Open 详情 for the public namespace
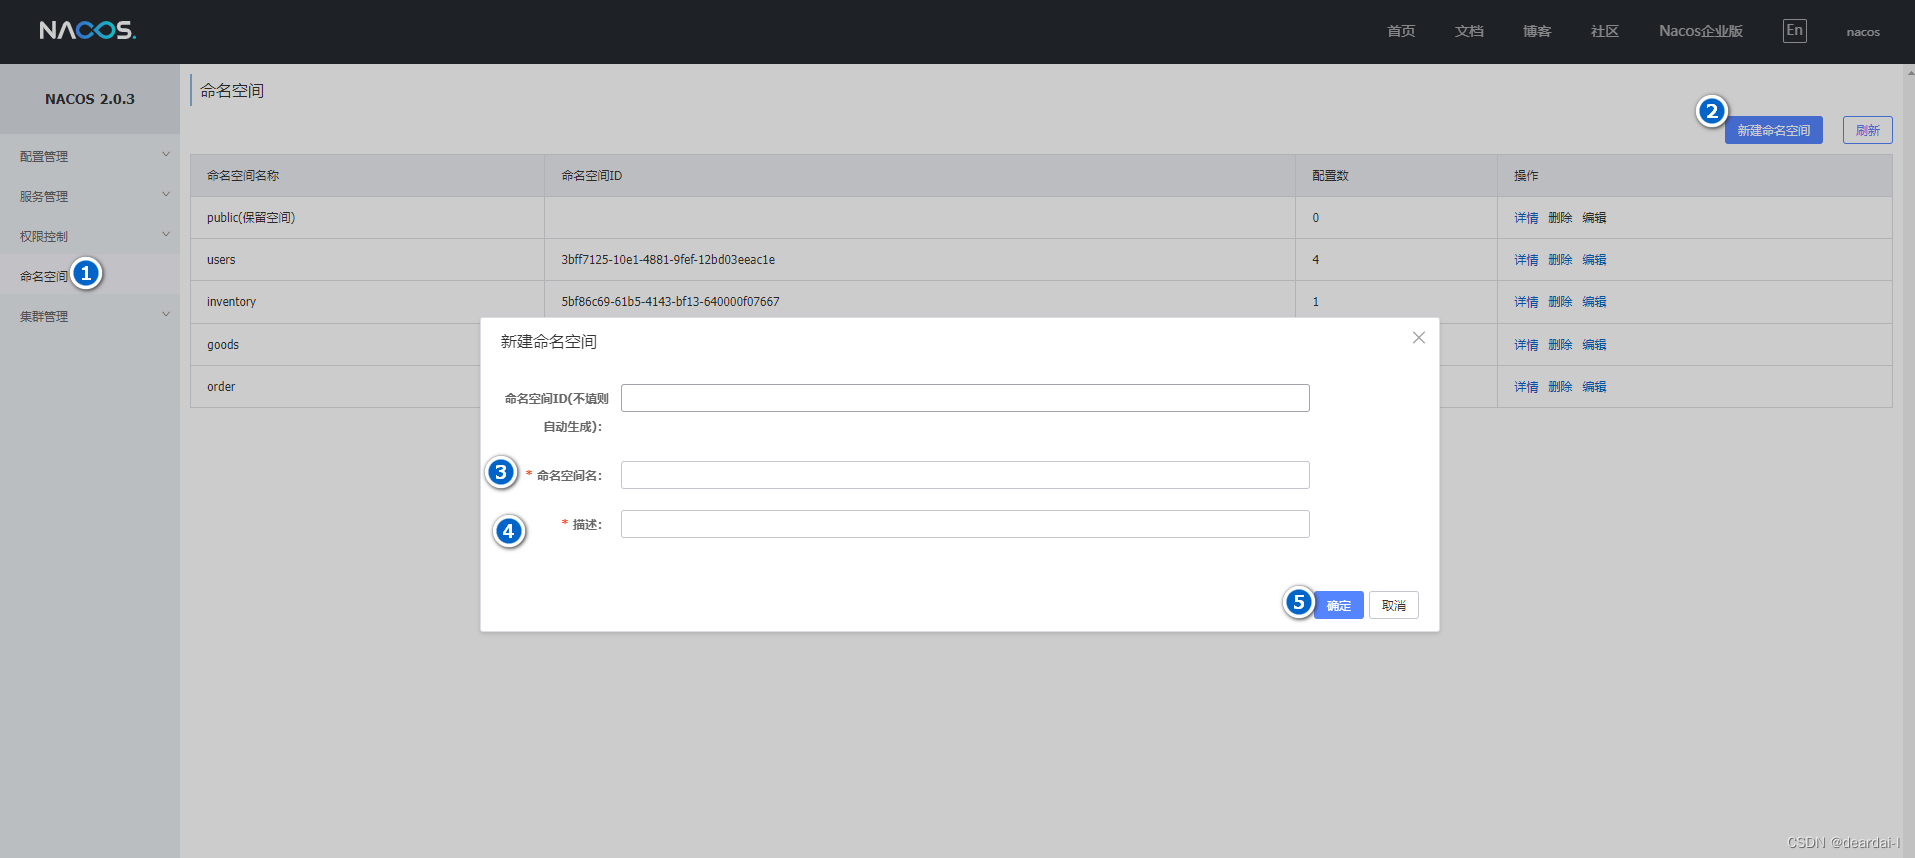The width and height of the screenshot is (1915, 858). tap(1526, 218)
